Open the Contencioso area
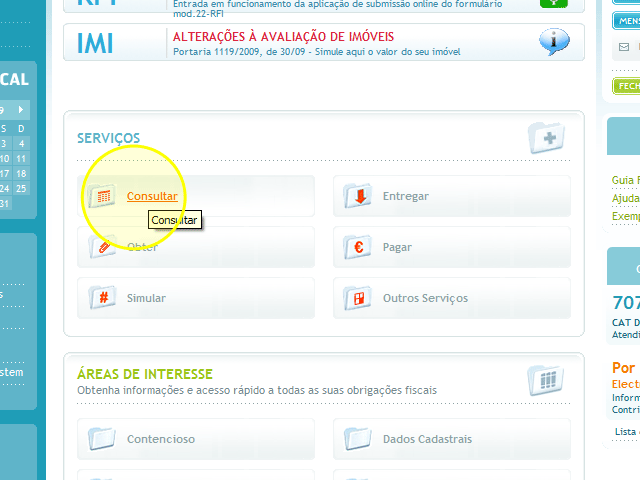This screenshot has height=480, width=640. 161,439
